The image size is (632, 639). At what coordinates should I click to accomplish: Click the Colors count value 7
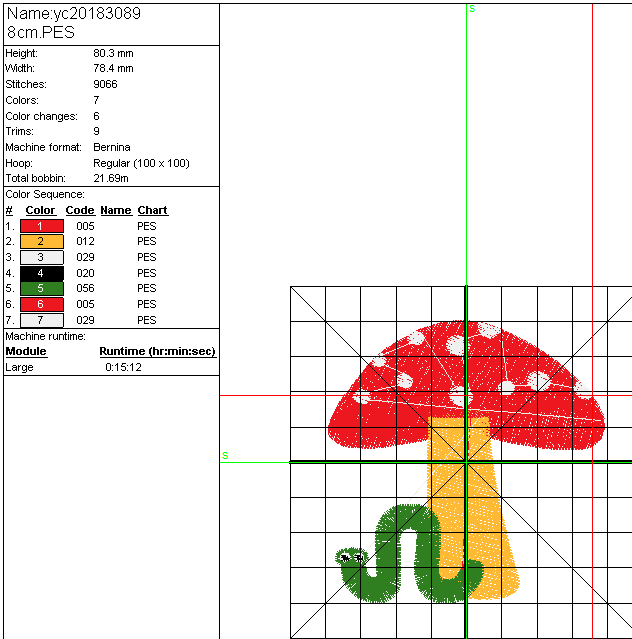[x=96, y=100]
